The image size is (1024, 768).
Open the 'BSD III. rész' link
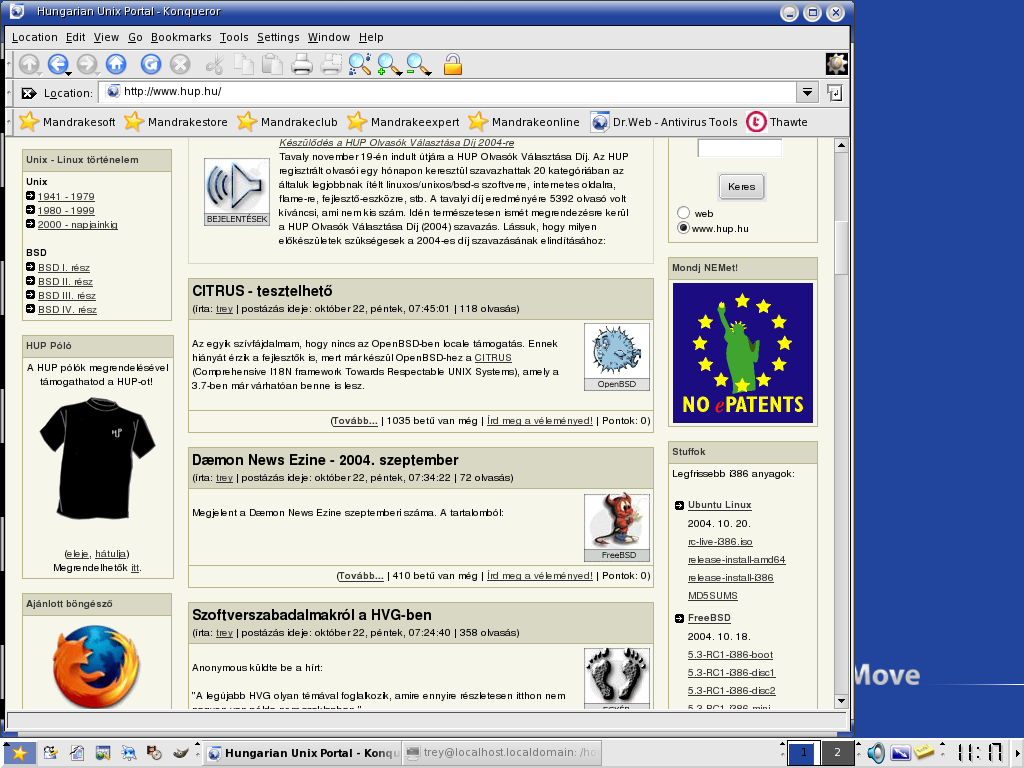tap(67, 296)
